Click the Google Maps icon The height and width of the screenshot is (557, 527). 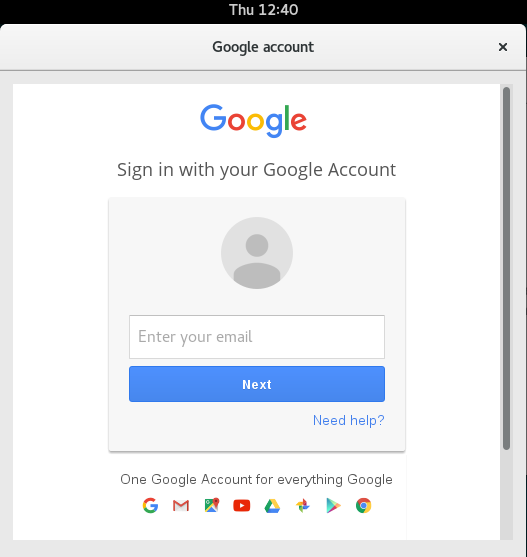point(212,505)
